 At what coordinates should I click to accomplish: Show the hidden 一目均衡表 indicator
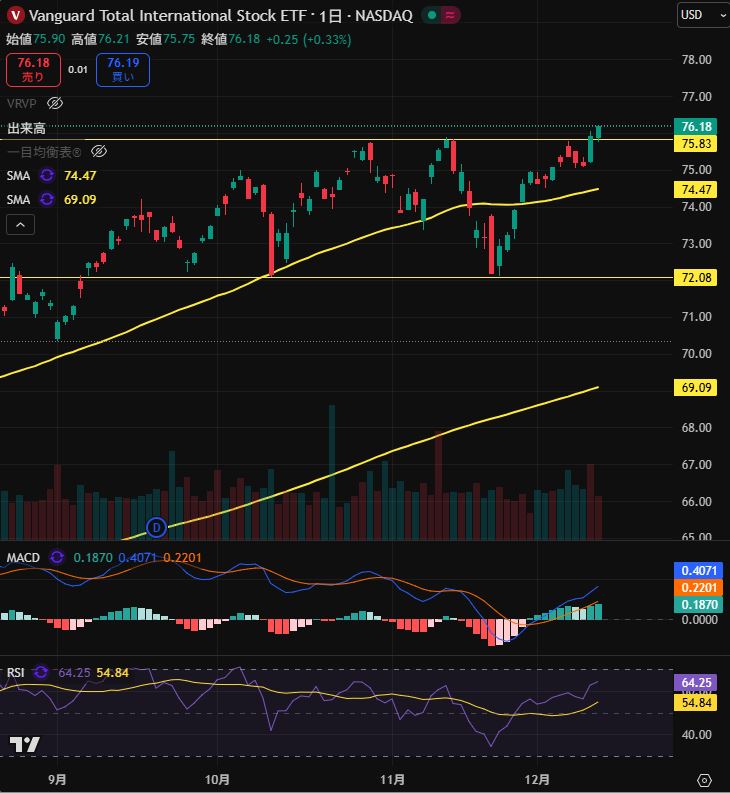tap(98, 151)
